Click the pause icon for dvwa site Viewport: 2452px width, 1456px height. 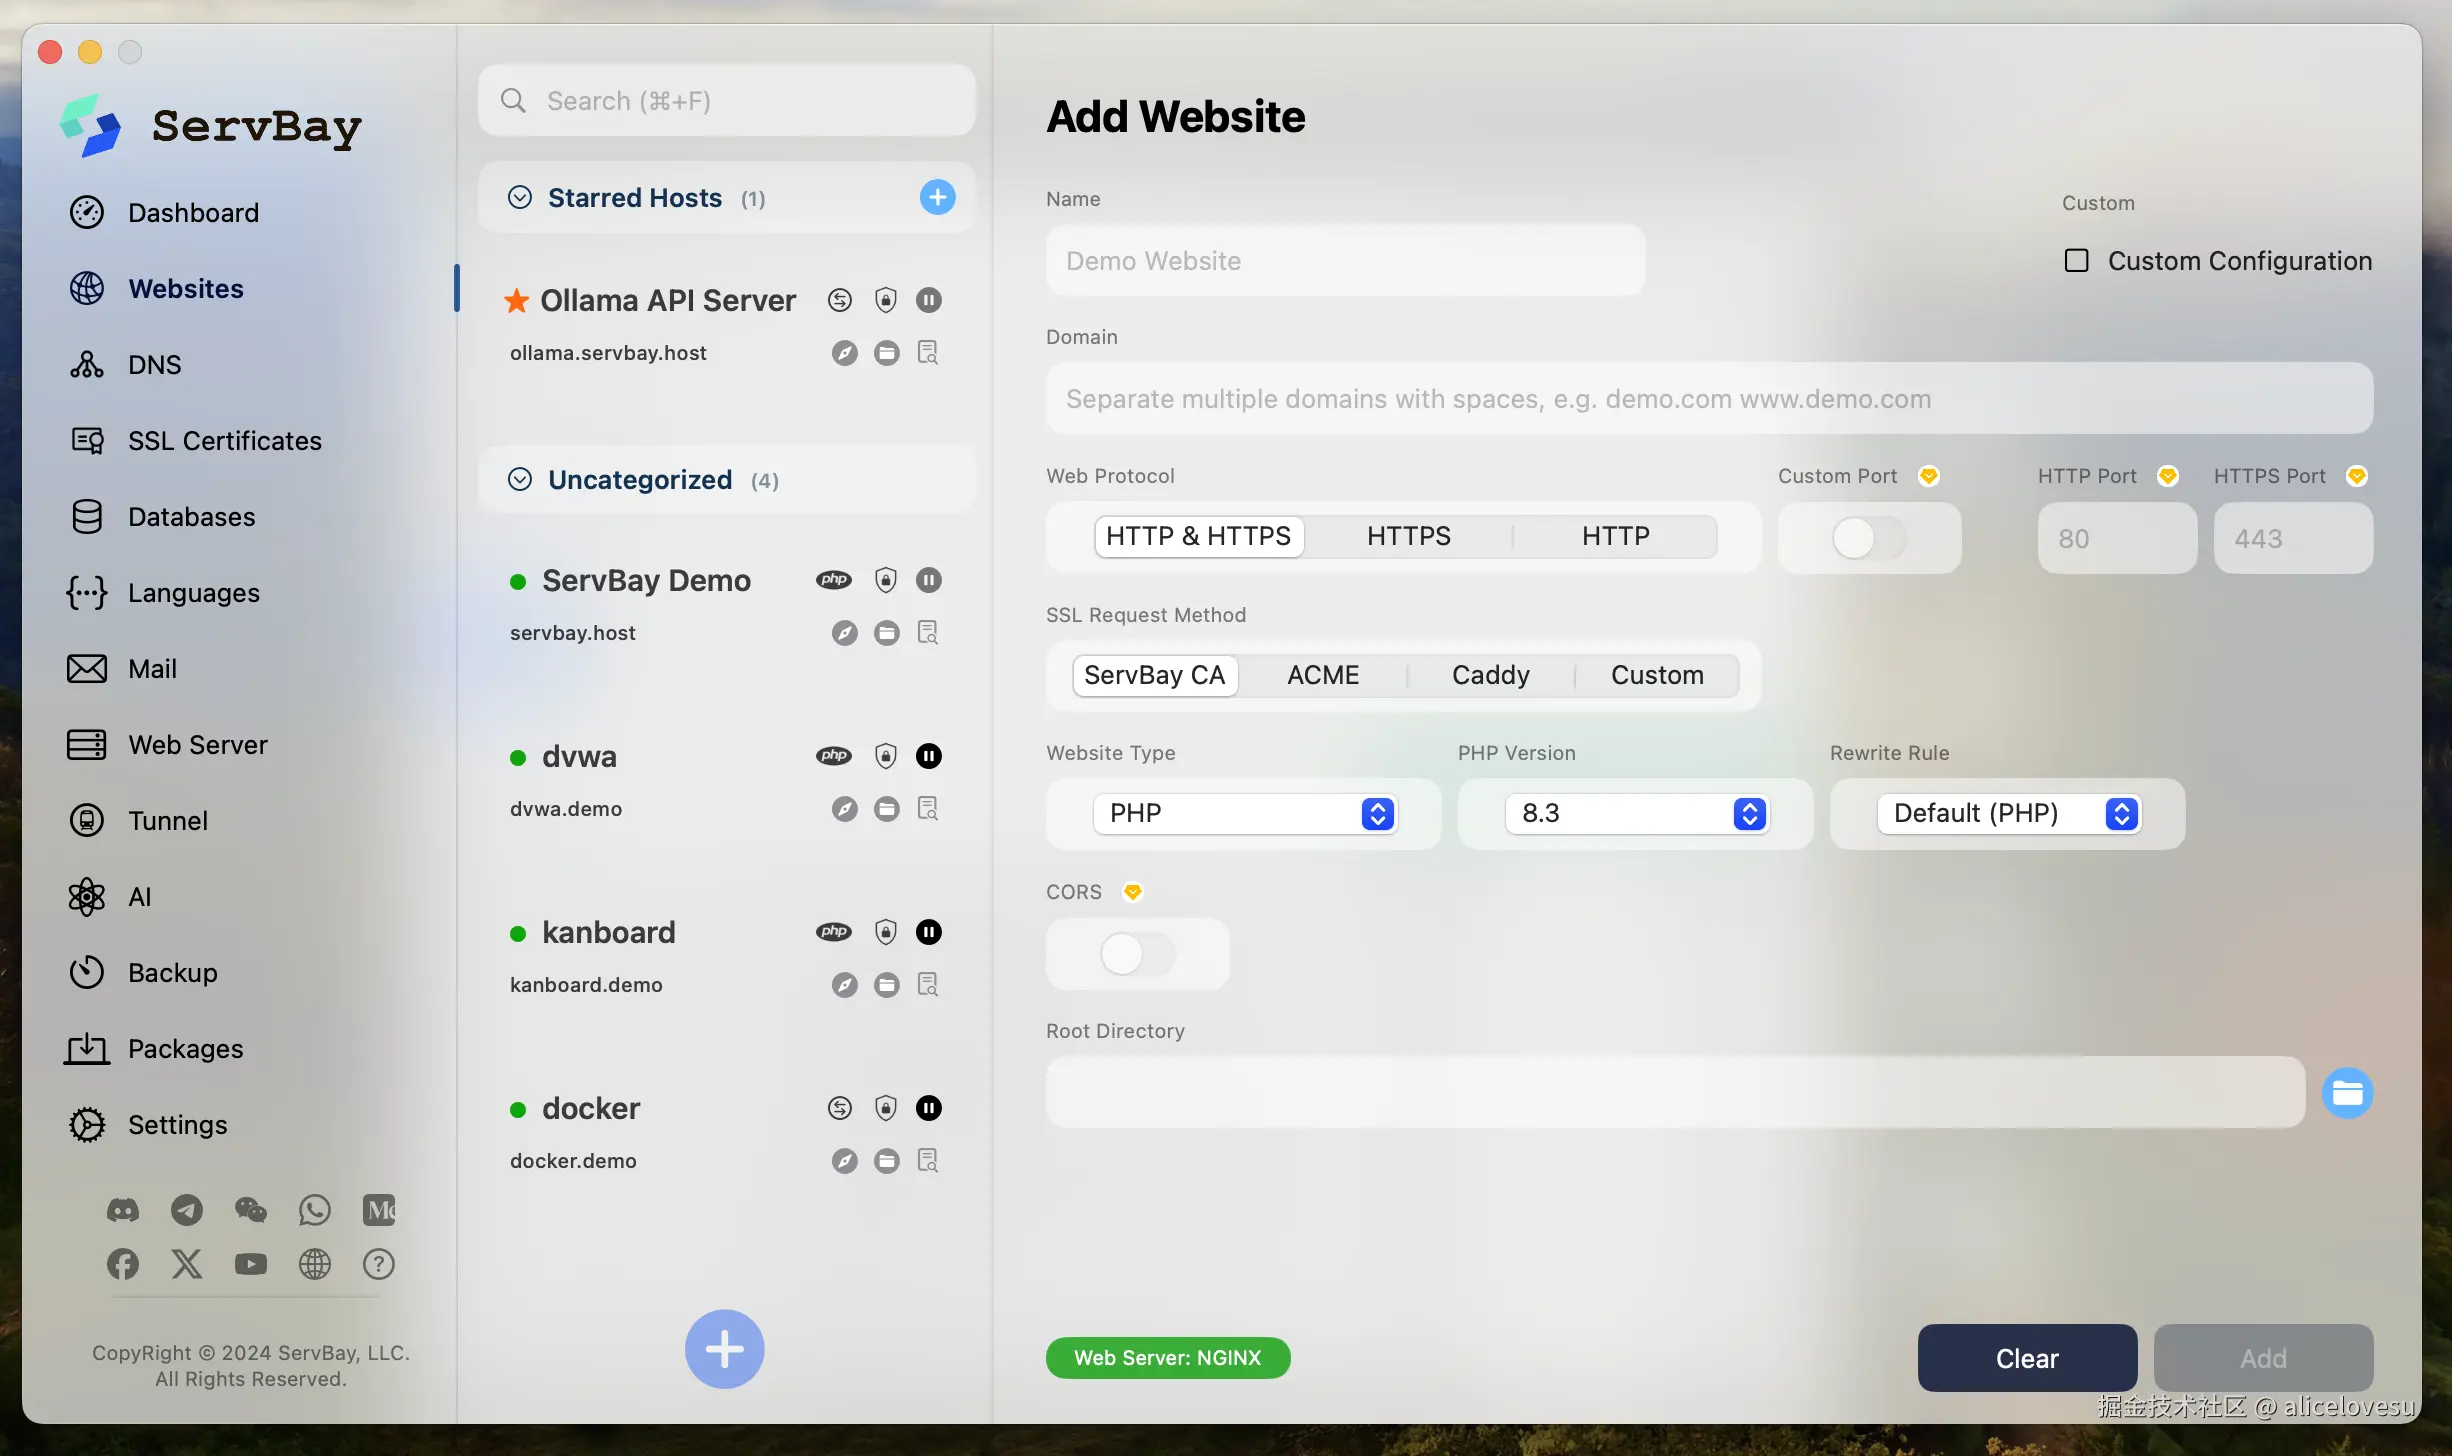pos(928,756)
